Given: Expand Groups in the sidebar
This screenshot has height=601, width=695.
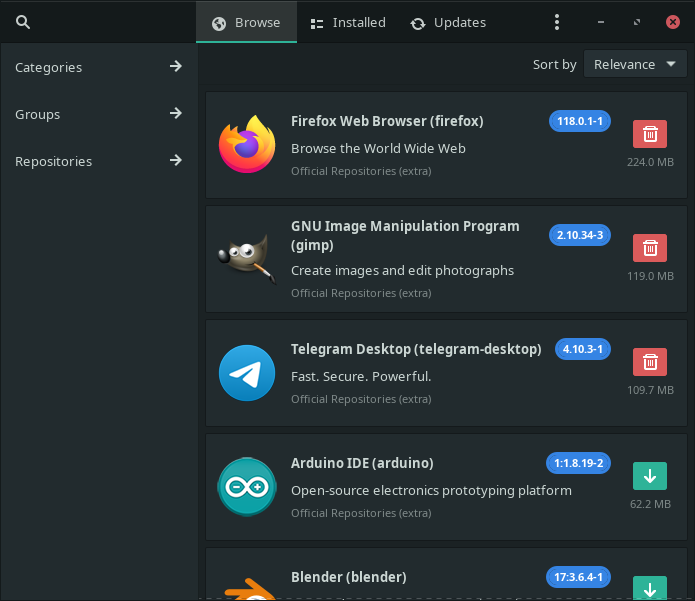Looking at the screenshot, I should click(x=98, y=114).
